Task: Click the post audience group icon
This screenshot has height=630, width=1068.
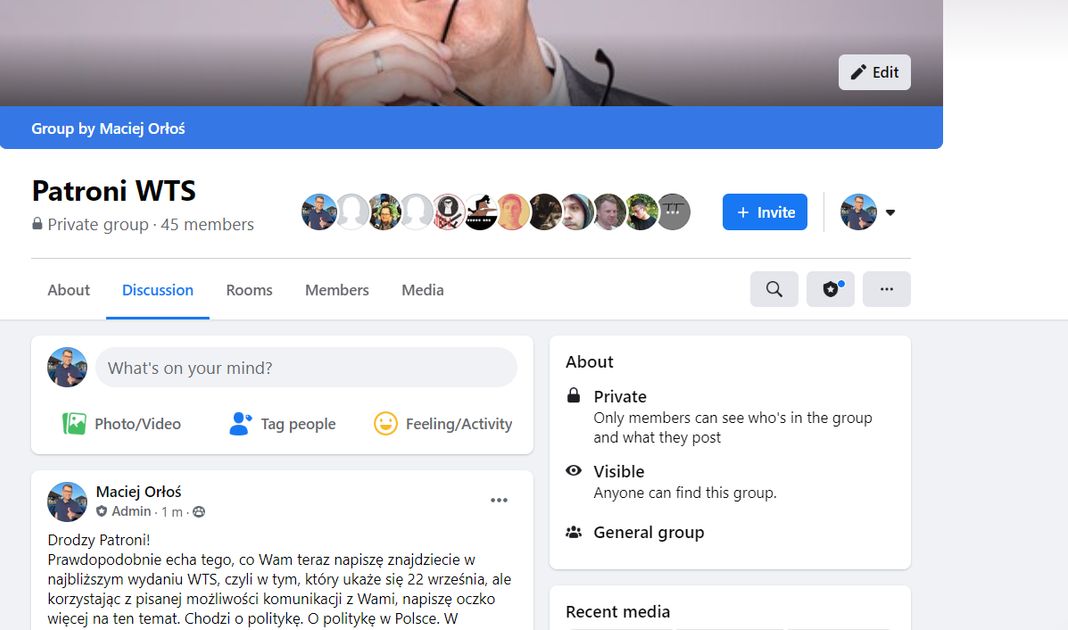Action: [199, 511]
